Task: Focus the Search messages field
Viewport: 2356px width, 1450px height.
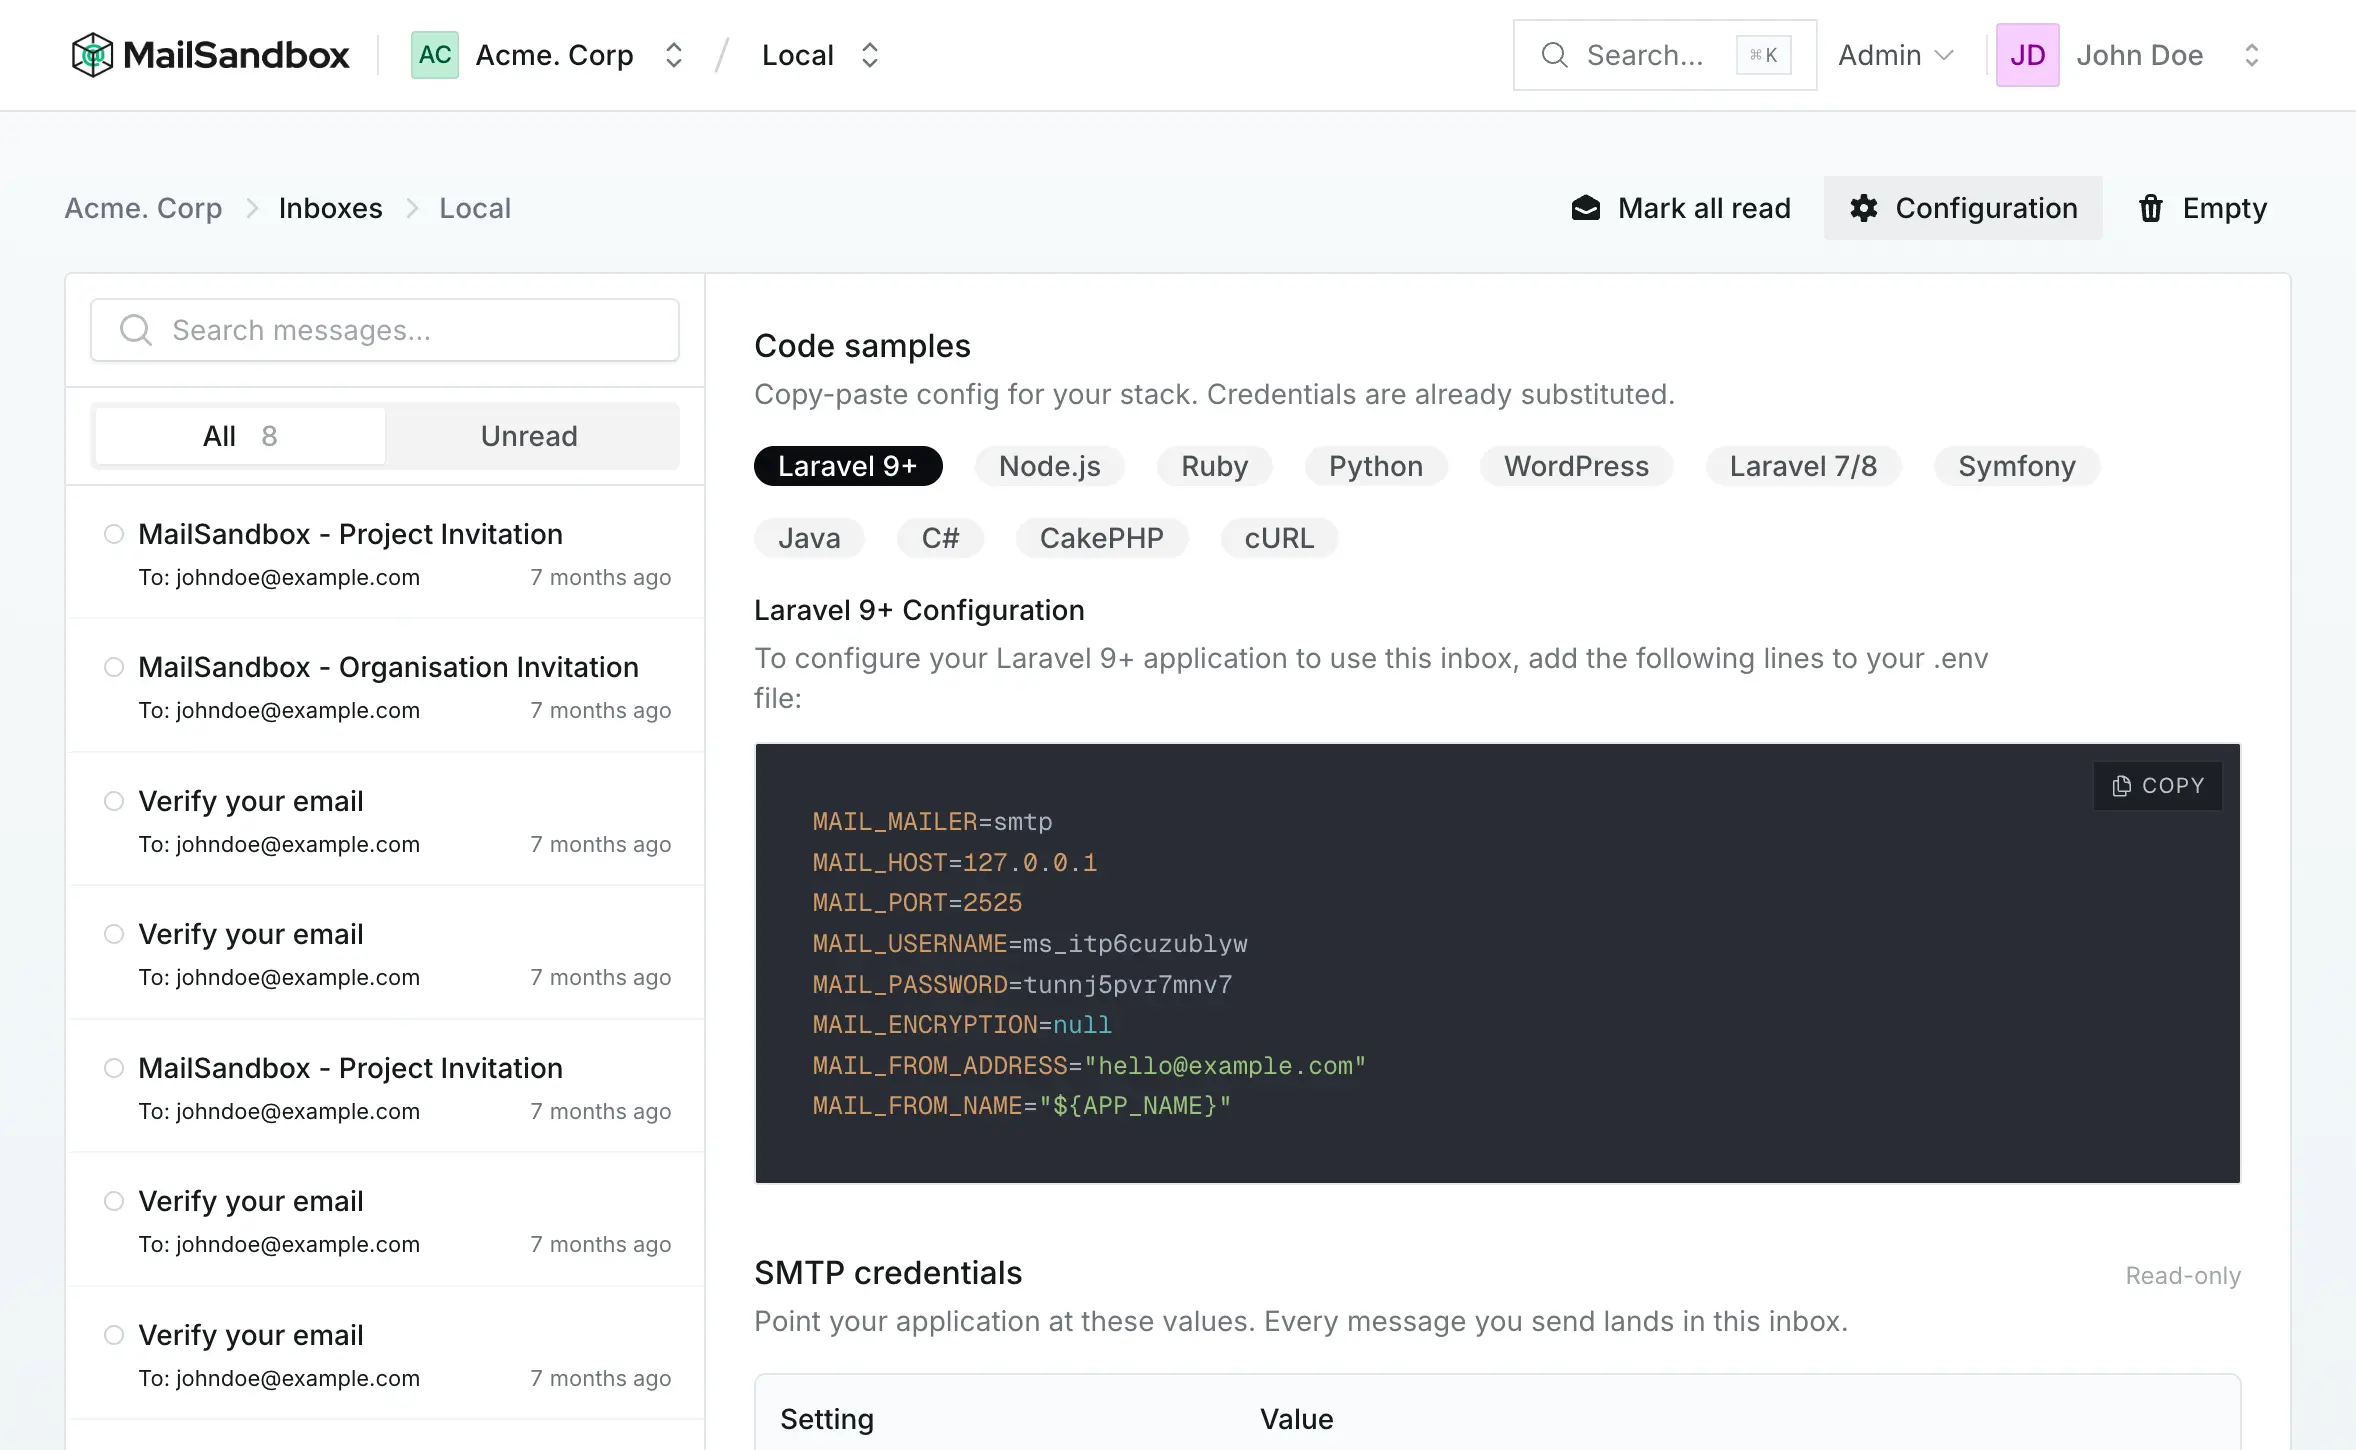Action: (385, 330)
